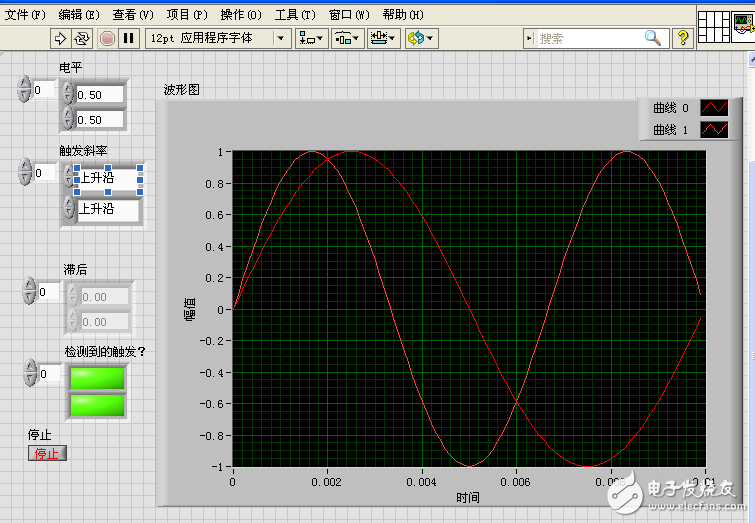Open the Distribute Objects tool
The width and height of the screenshot is (755, 523).
coord(347,38)
